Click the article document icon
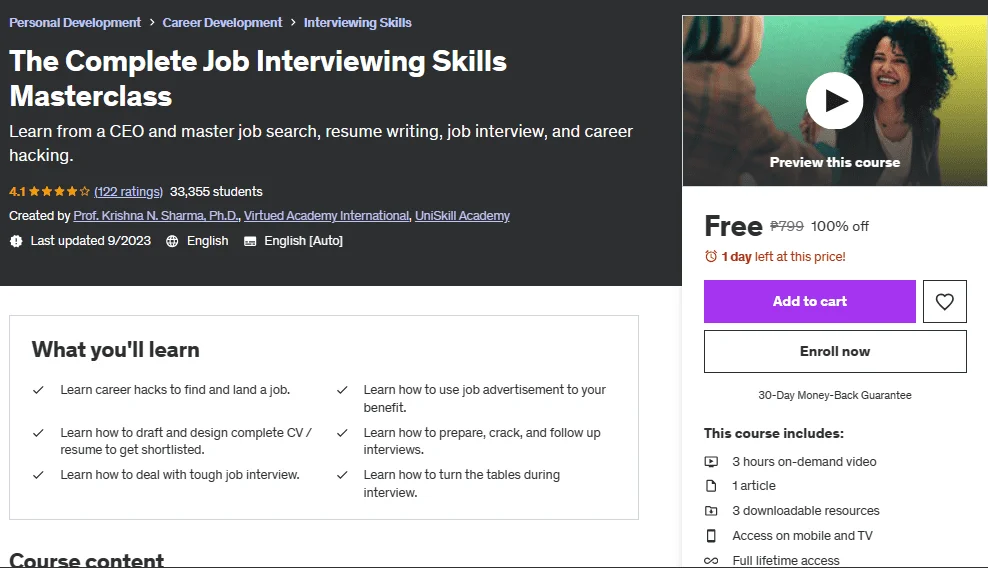Screen dimensions: 988x568 (x=711, y=486)
